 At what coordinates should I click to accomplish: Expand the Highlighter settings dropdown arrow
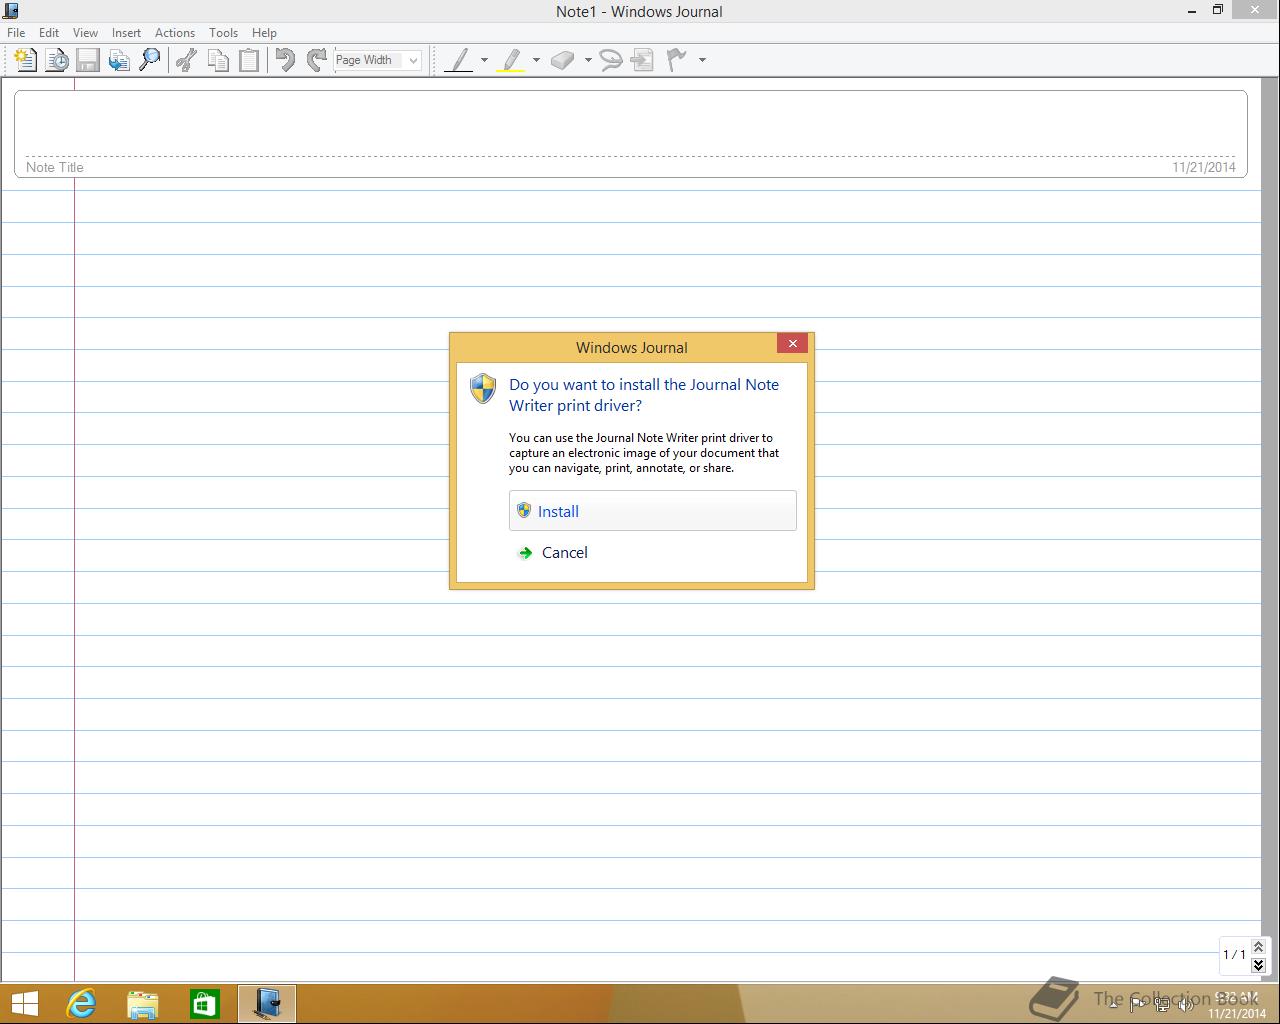pyautogui.click(x=537, y=60)
